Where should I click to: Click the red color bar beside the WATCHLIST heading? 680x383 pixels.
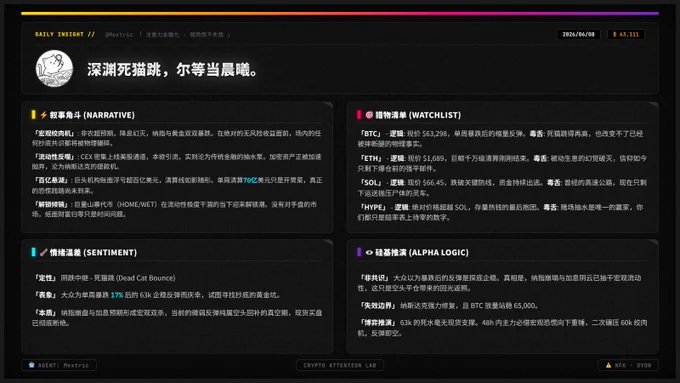(x=359, y=115)
